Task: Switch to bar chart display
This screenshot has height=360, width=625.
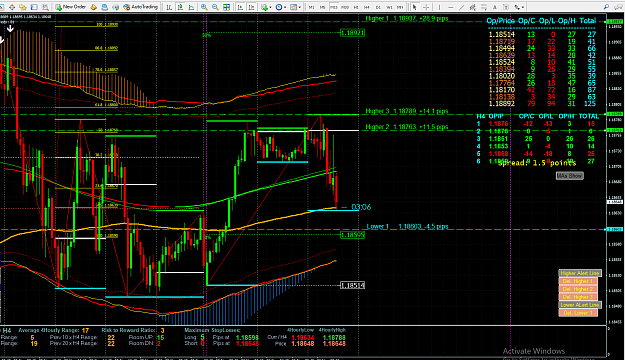Action: point(169,7)
